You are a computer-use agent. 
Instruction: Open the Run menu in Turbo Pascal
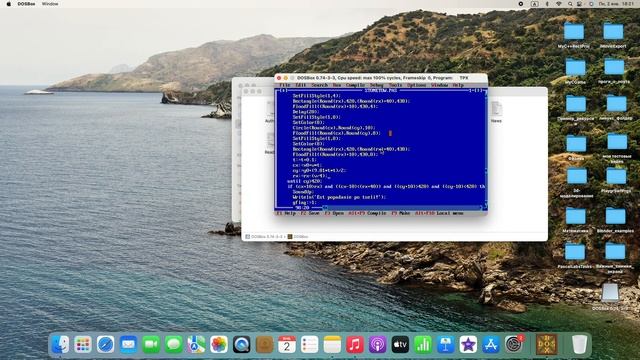[337, 85]
